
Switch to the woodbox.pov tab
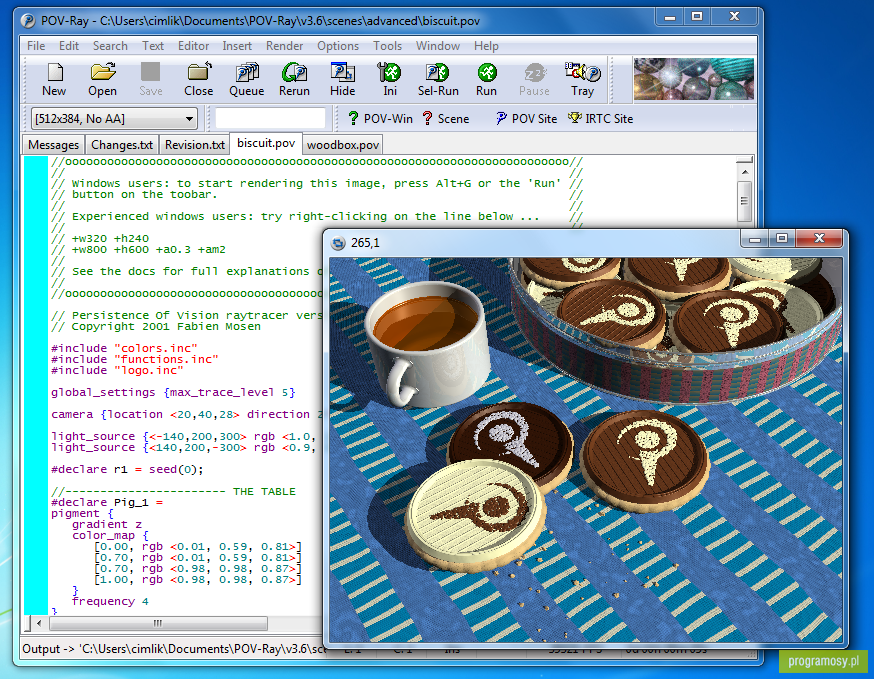[343, 145]
